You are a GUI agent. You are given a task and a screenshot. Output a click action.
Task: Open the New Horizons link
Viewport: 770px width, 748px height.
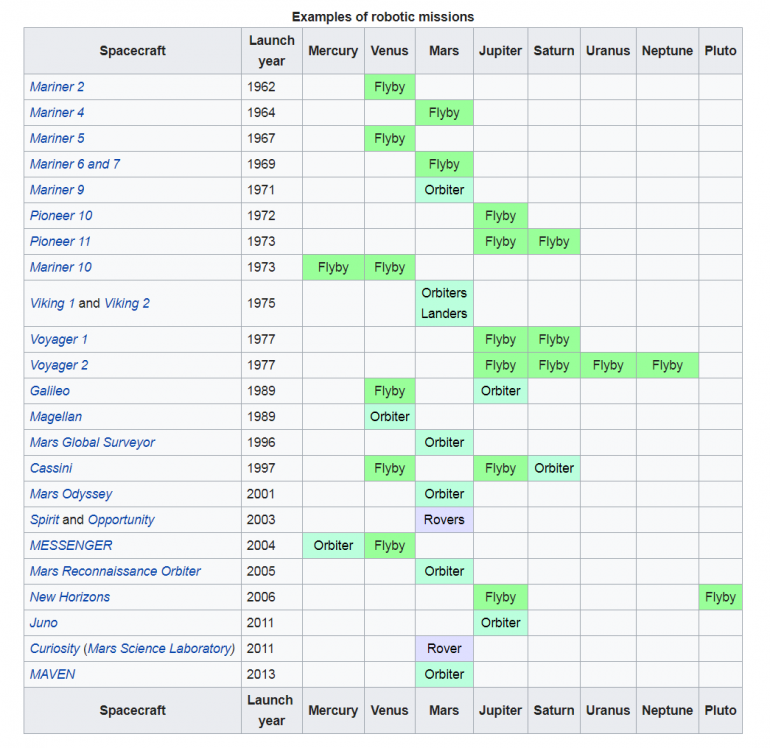click(70, 597)
